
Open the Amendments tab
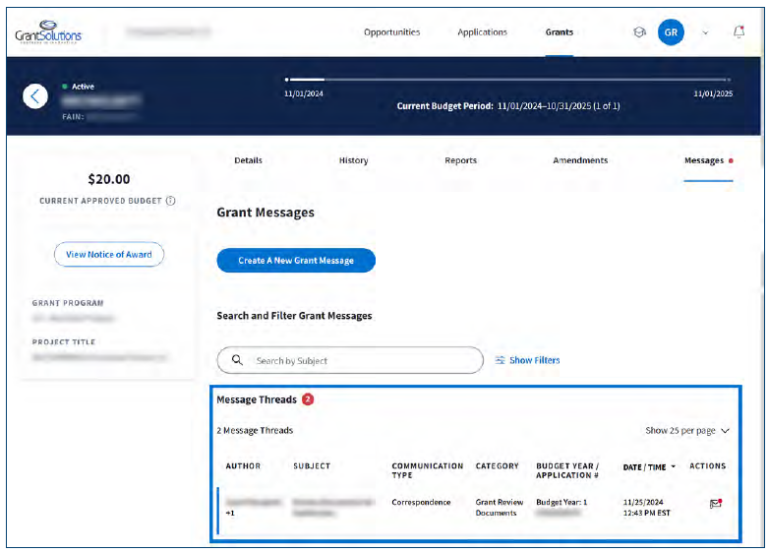pyautogui.click(x=580, y=160)
